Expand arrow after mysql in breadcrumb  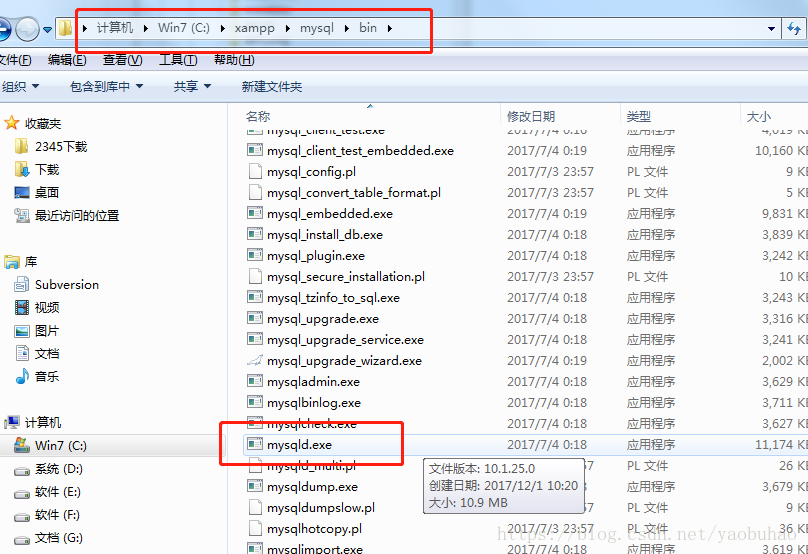(347, 28)
